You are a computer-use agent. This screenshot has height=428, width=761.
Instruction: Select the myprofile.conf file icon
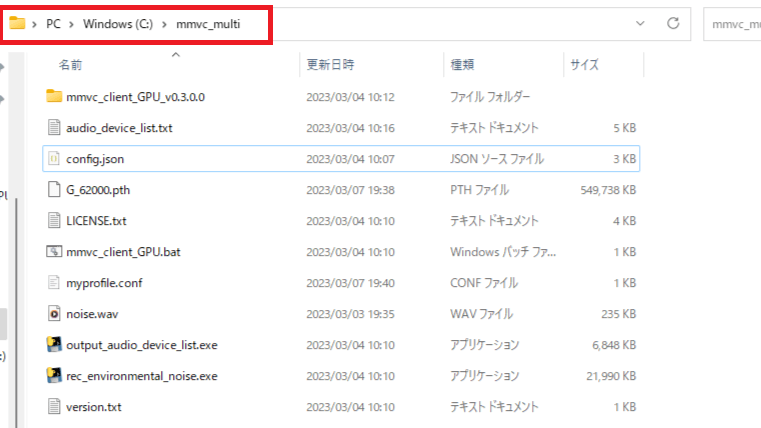54,282
